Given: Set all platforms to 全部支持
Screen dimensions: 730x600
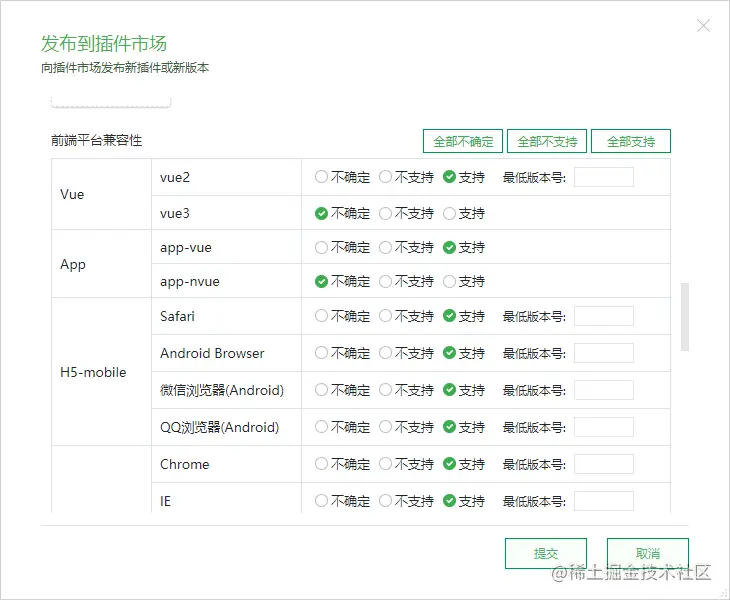Looking at the screenshot, I should pyautogui.click(x=631, y=141).
